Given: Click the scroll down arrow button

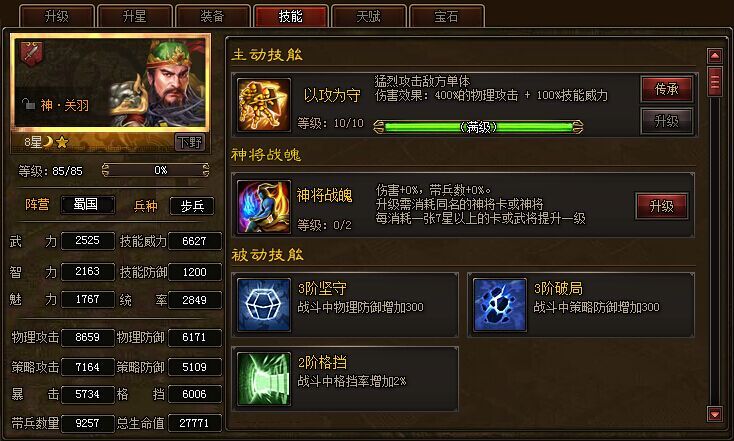Looking at the screenshot, I should coord(715,414).
